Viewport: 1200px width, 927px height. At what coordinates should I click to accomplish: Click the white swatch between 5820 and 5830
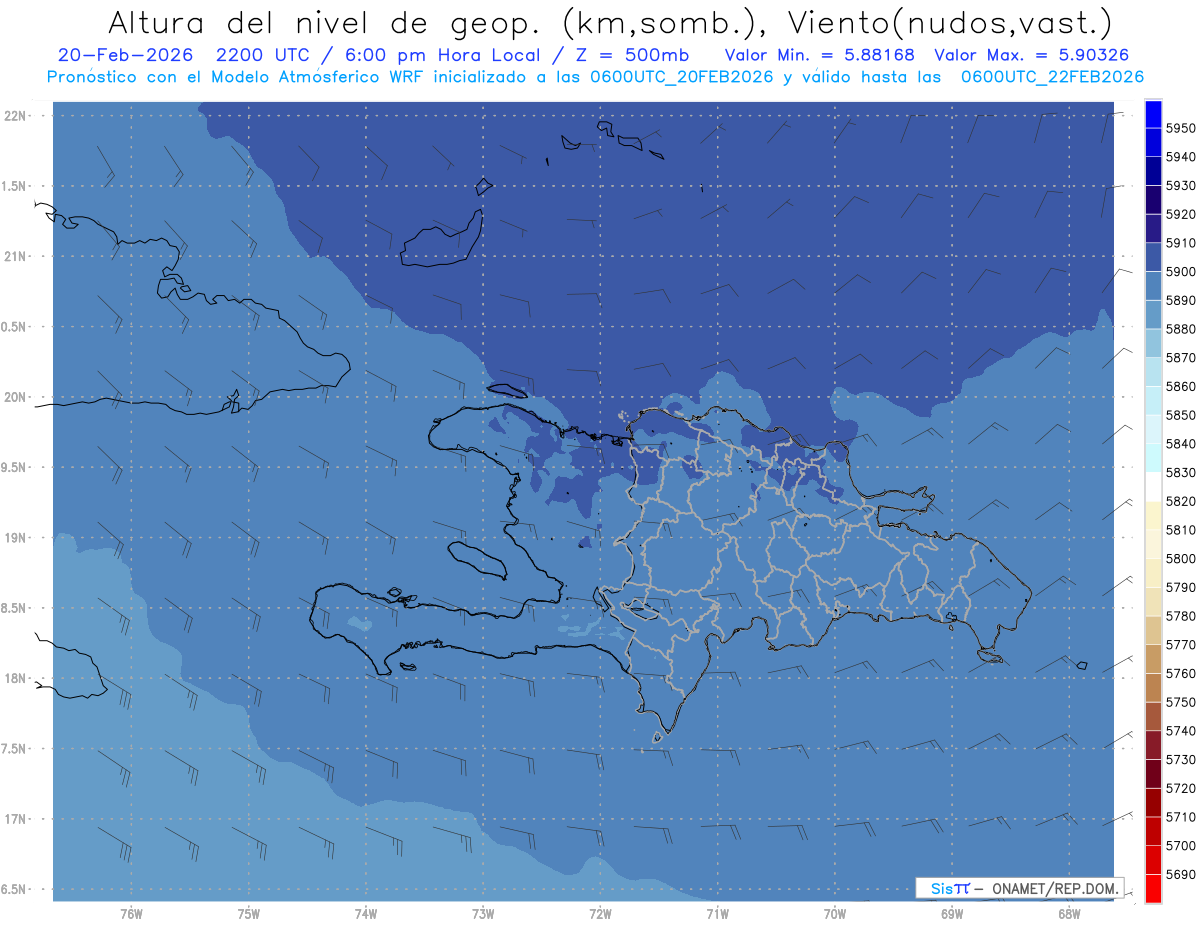click(x=1153, y=487)
